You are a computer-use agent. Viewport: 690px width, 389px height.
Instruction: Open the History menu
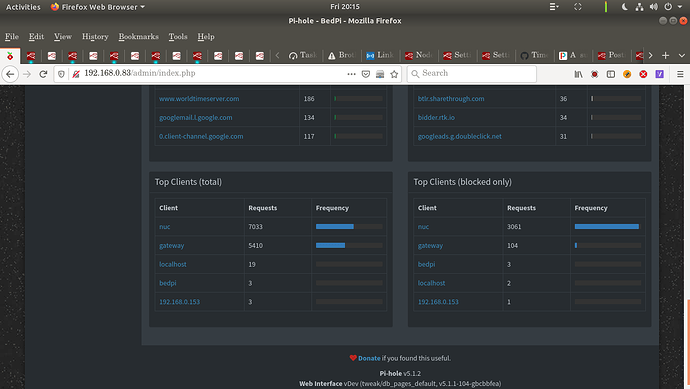pos(95,37)
